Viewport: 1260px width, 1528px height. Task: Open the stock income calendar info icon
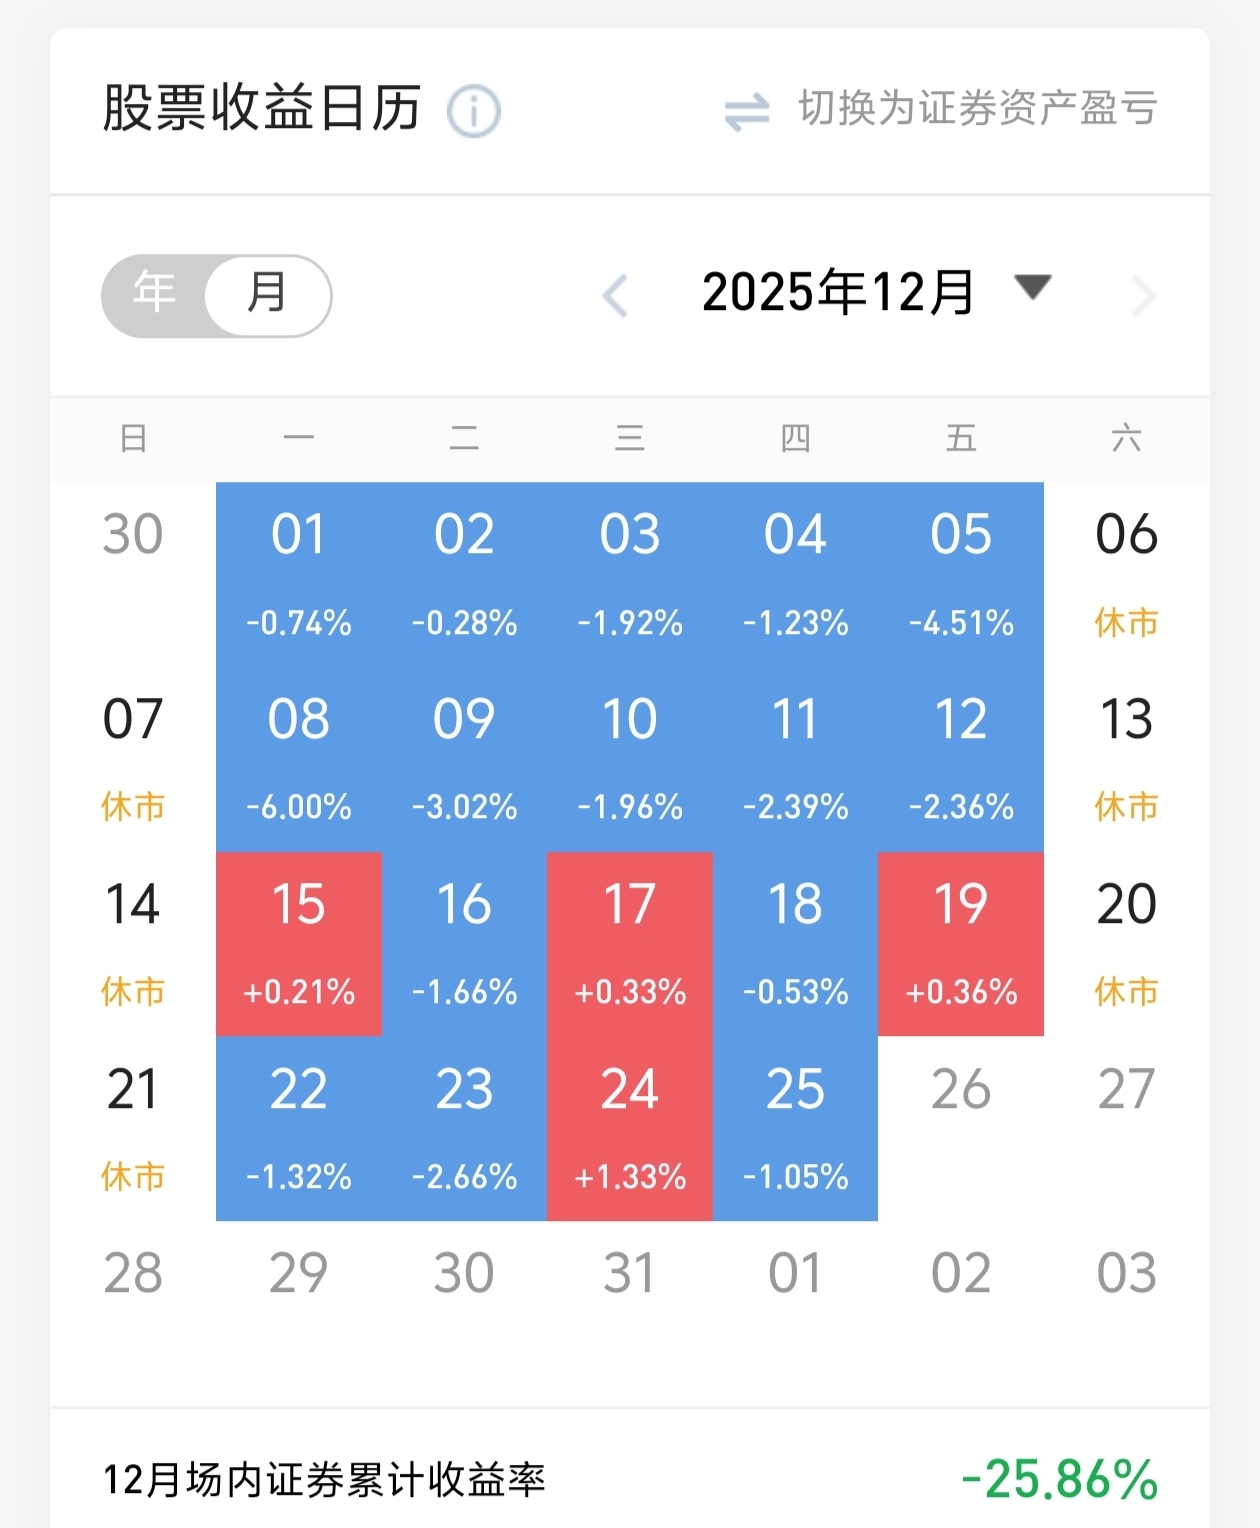tap(473, 111)
